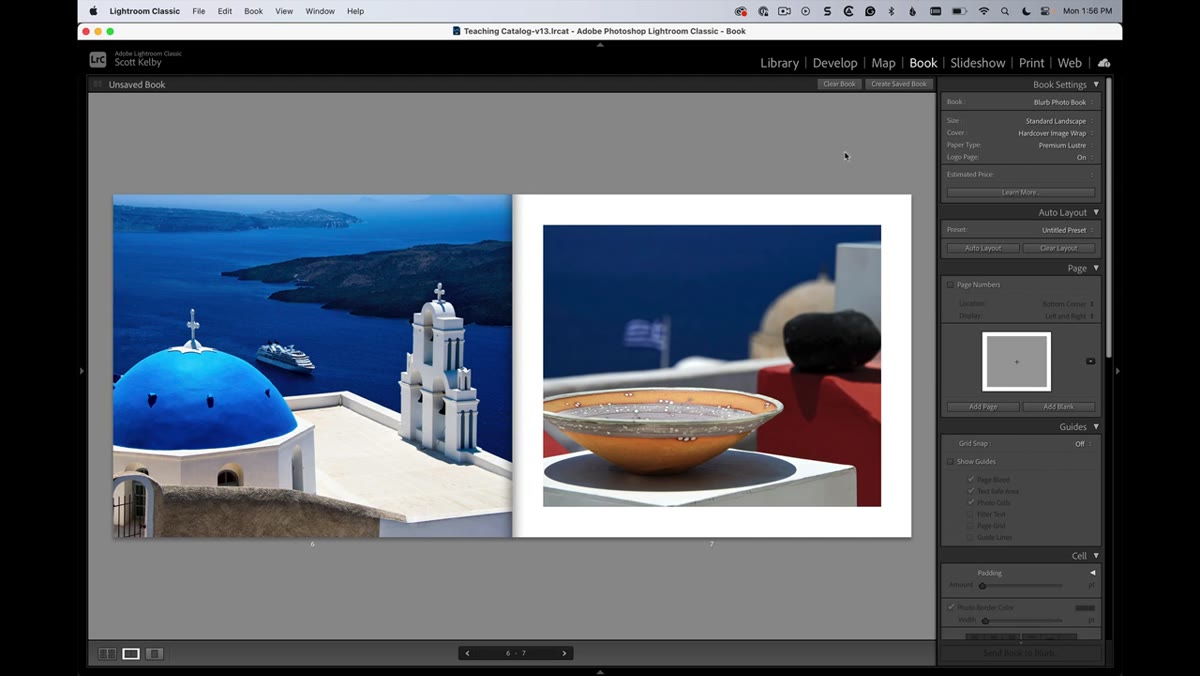This screenshot has width=1200, height=676.
Task: Open the Book menu in menu bar
Action: point(254,11)
